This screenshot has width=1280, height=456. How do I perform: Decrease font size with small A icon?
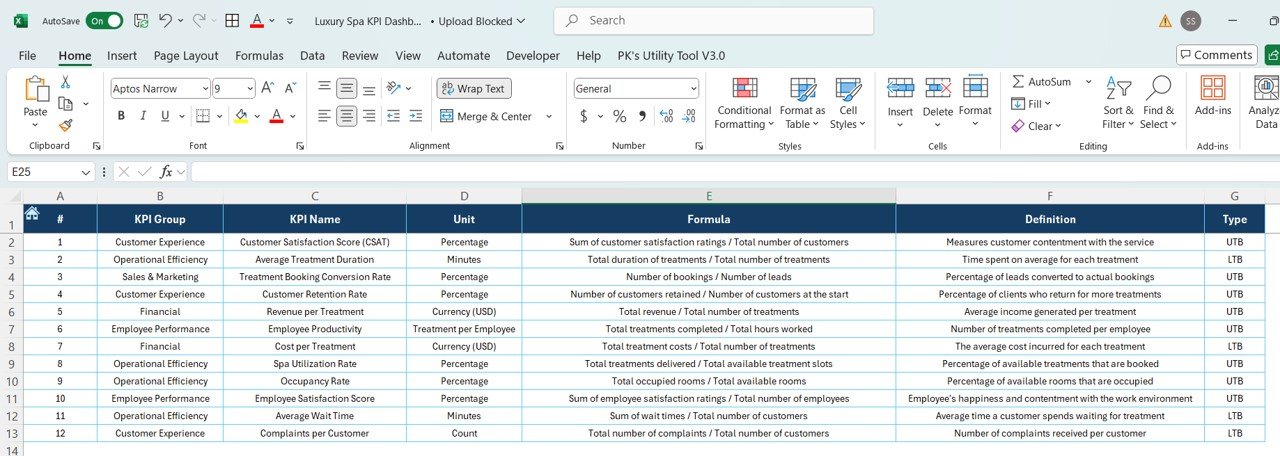tap(288, 88)
